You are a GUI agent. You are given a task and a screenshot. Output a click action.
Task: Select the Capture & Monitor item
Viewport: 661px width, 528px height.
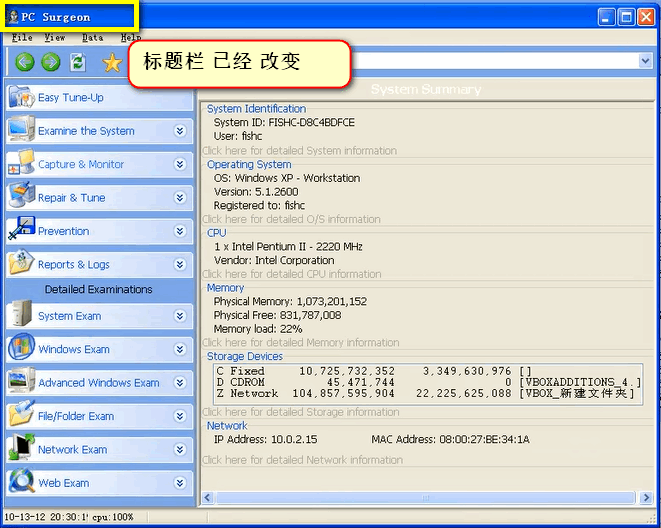pos(99,164)
